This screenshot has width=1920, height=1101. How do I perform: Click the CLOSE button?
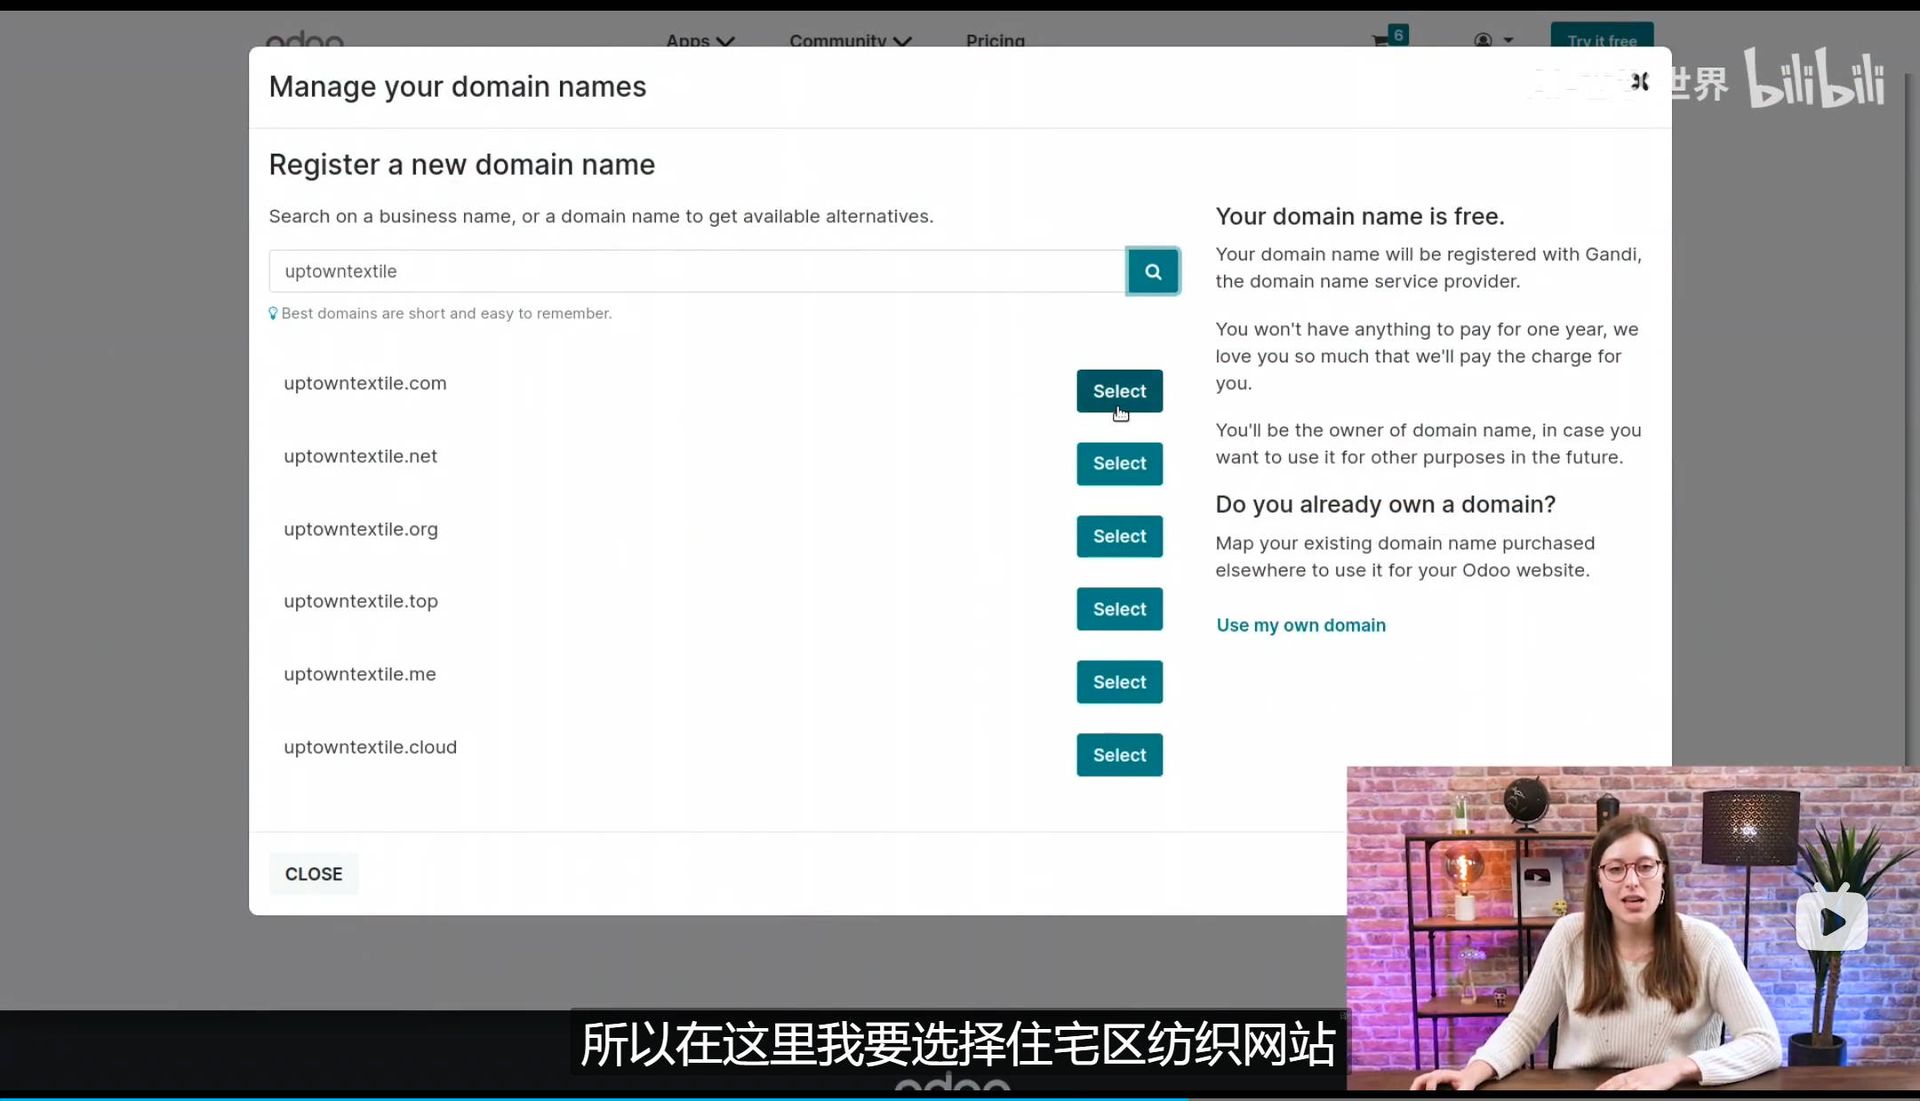pos(313,874)
